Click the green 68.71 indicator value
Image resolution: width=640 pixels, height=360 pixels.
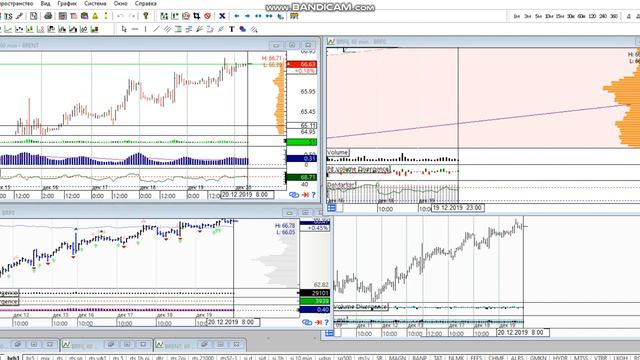tap(302, 177)
